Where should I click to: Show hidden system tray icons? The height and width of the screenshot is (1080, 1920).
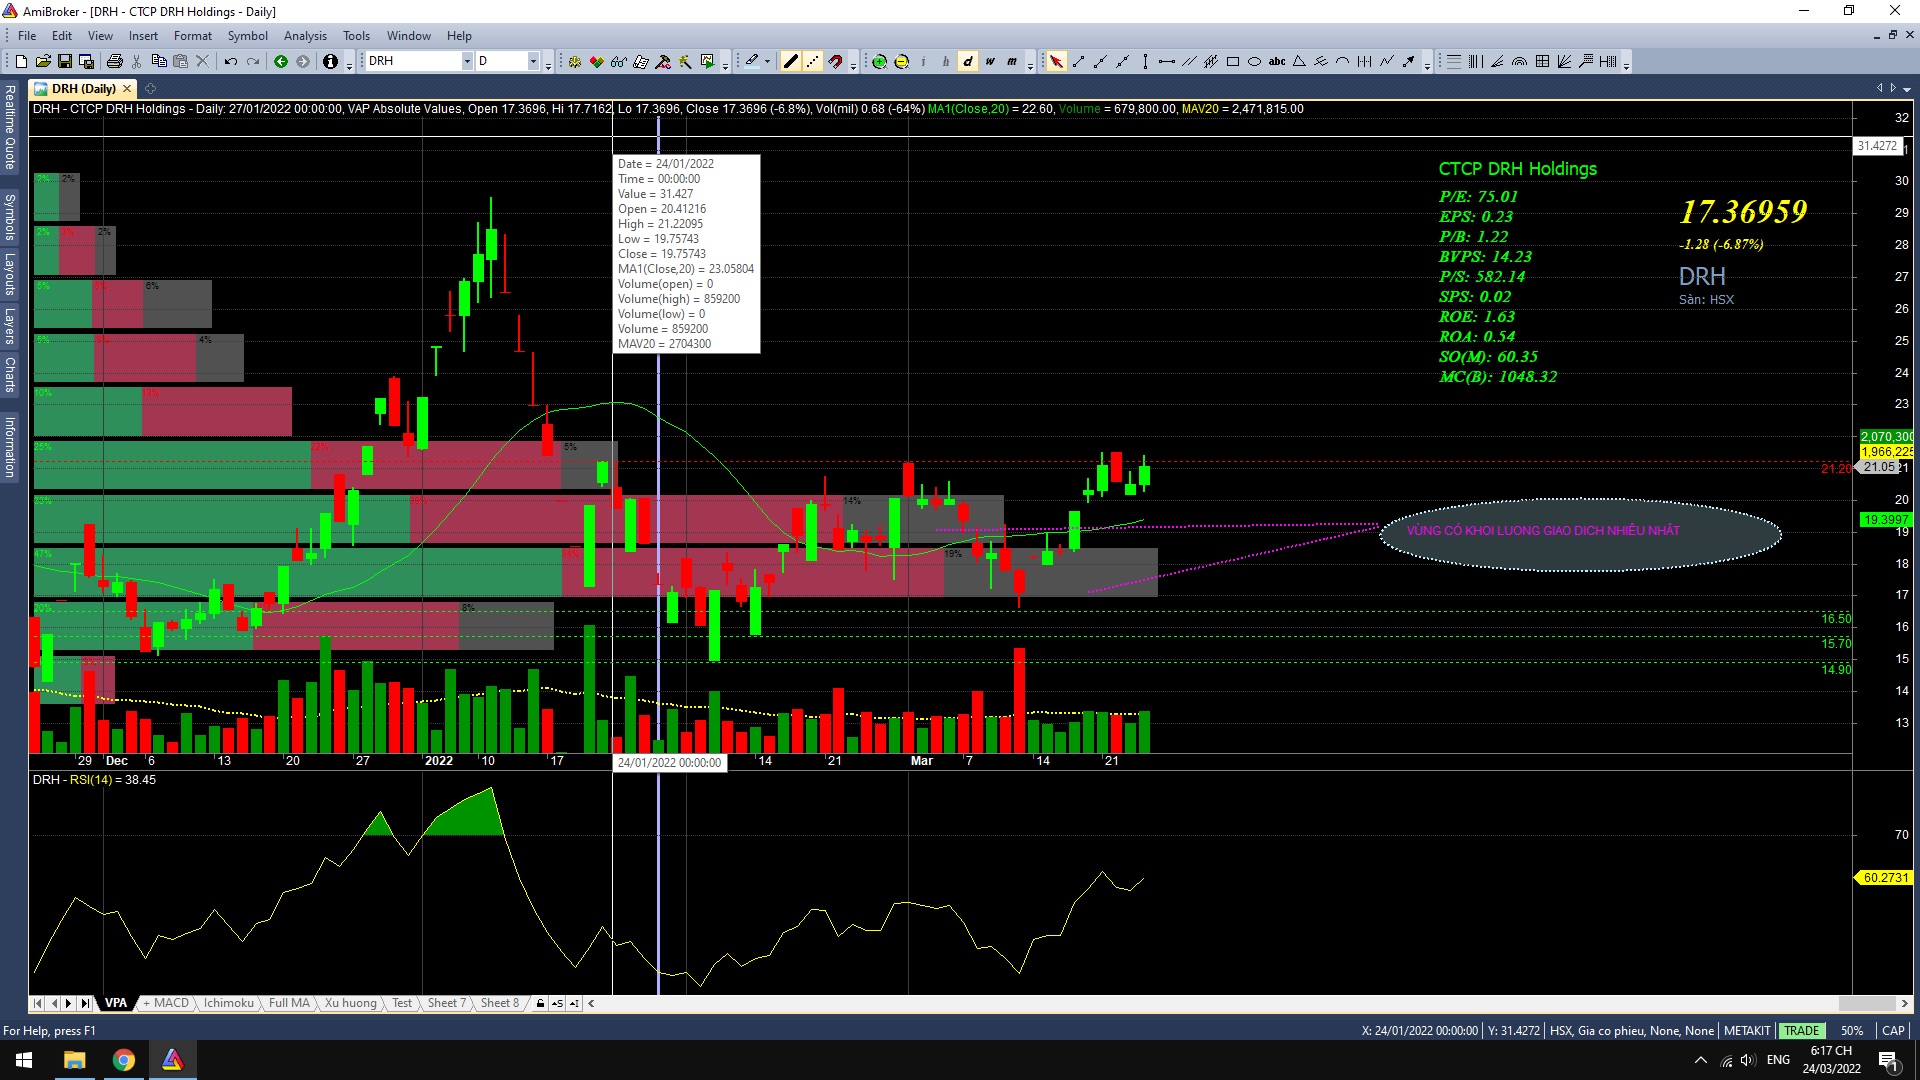[1701, 1060]
